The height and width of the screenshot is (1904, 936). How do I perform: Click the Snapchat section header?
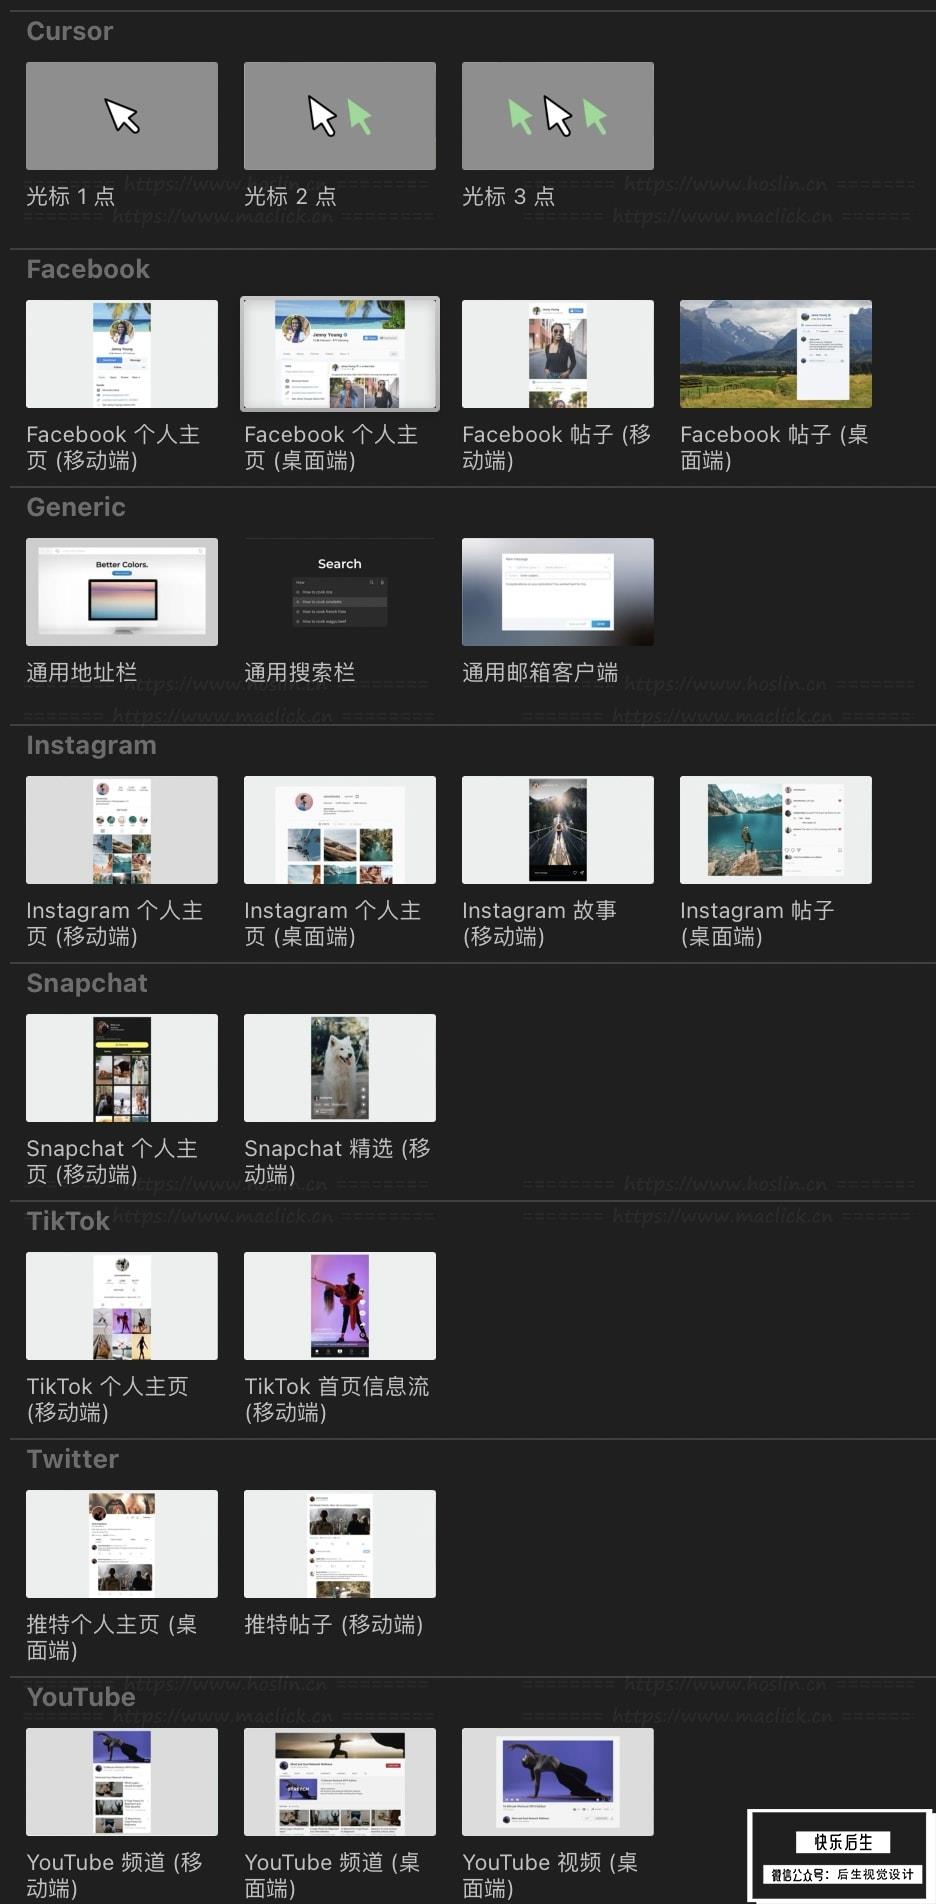pyautogui.click(x=87, y=983)
